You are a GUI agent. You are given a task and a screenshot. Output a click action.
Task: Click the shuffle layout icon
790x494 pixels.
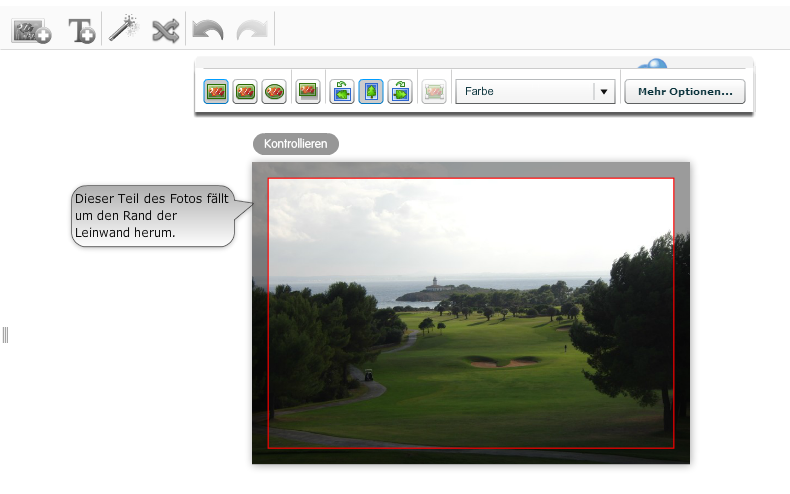pyautogui.click(x=165, y=31)
